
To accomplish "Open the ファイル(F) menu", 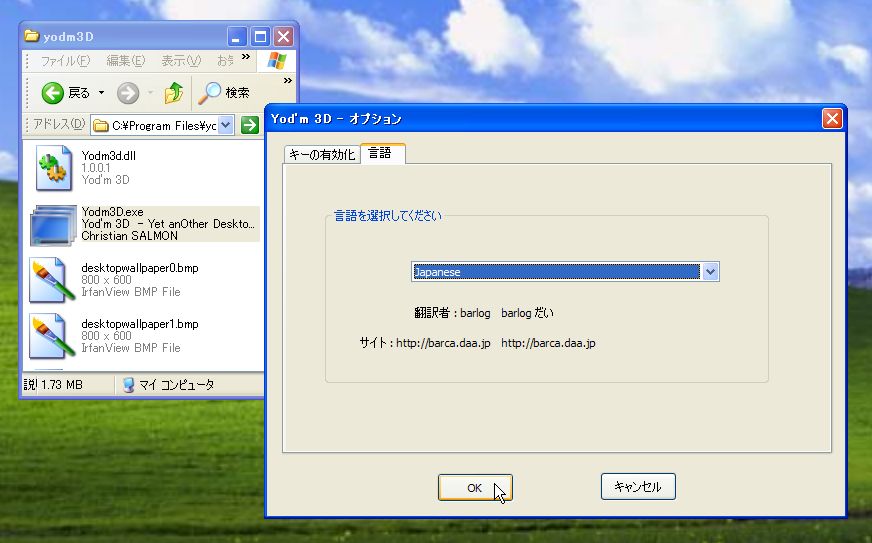I will pos(65,61).
